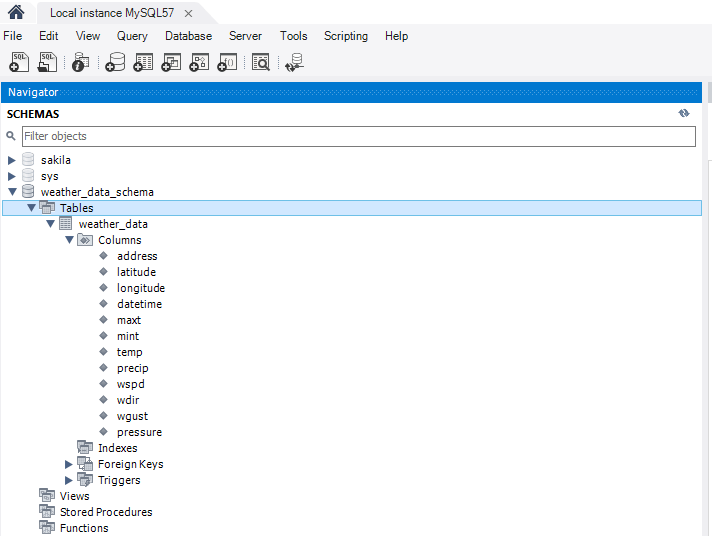Click the create new schema icon

[115, 62]
